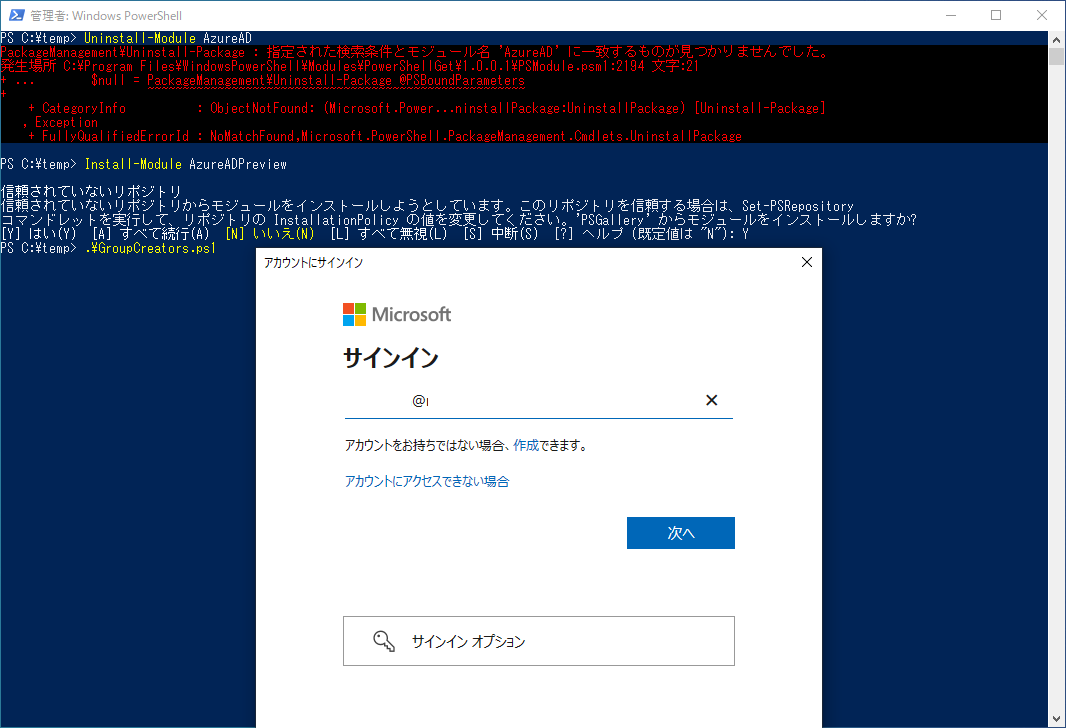Minimize the PowerShell window

pyautogui.click(x=951, y=15)
